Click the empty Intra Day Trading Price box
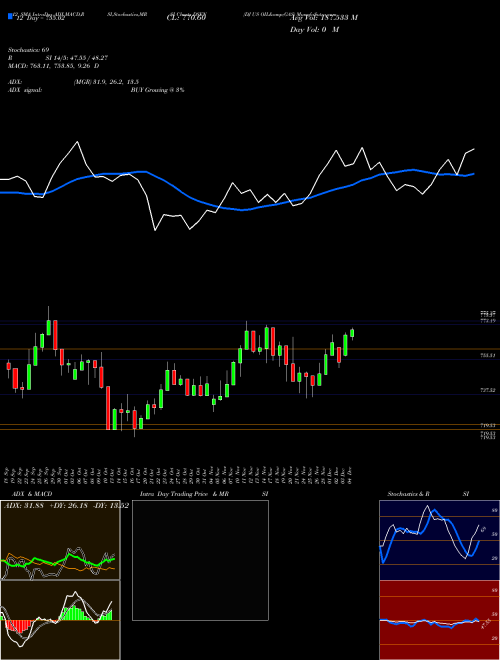The image size is (500, 660). click(200, 560)
